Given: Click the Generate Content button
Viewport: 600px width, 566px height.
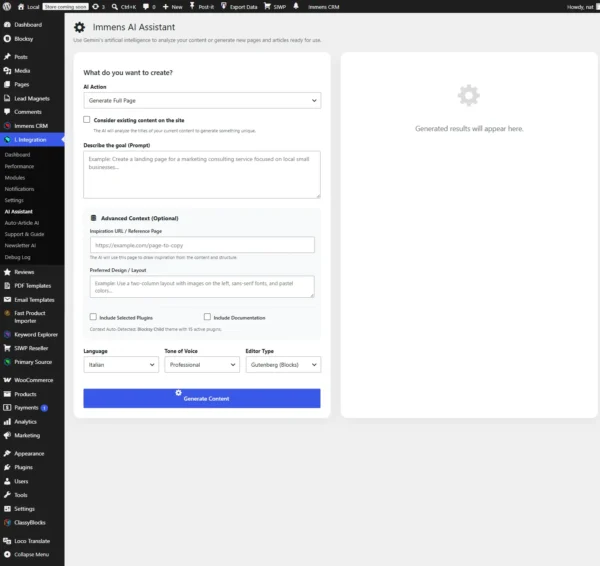Looking at the screenshot, I should 202,398.
